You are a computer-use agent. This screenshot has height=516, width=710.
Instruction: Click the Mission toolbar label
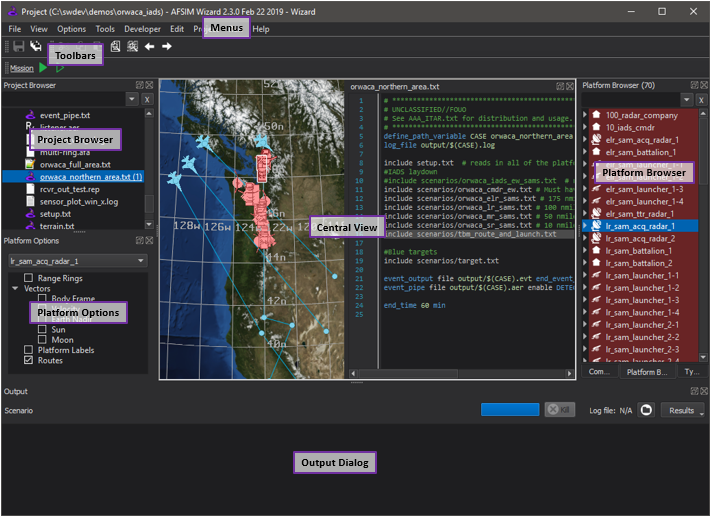22,68
